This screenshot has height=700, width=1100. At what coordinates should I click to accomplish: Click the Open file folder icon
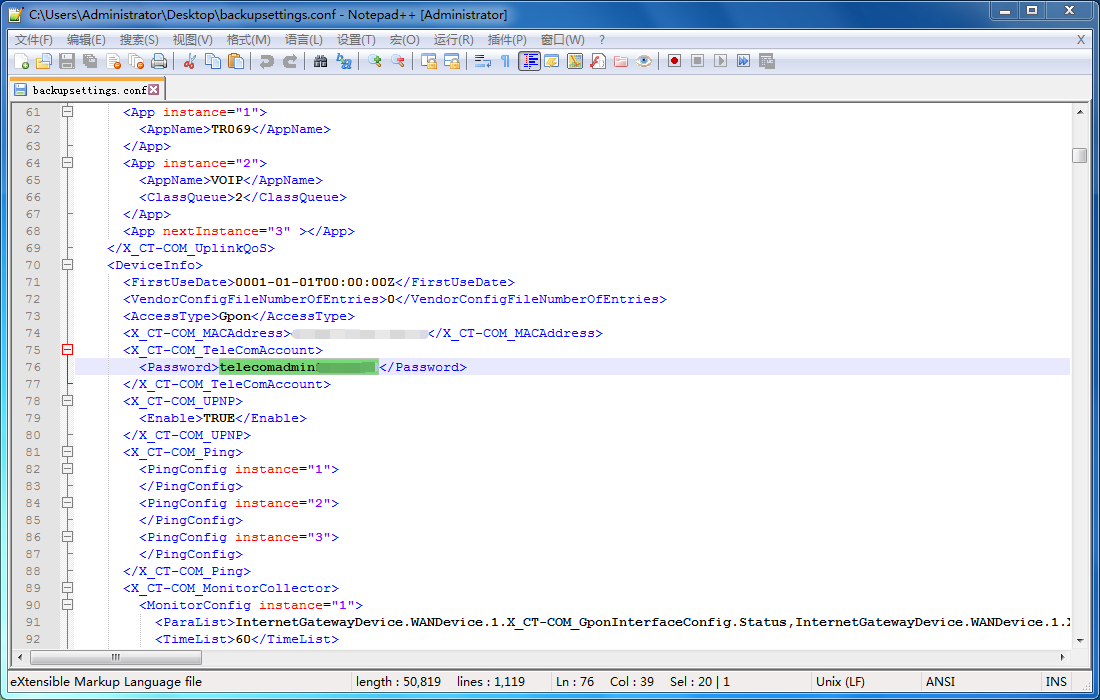tap(43, 61)
